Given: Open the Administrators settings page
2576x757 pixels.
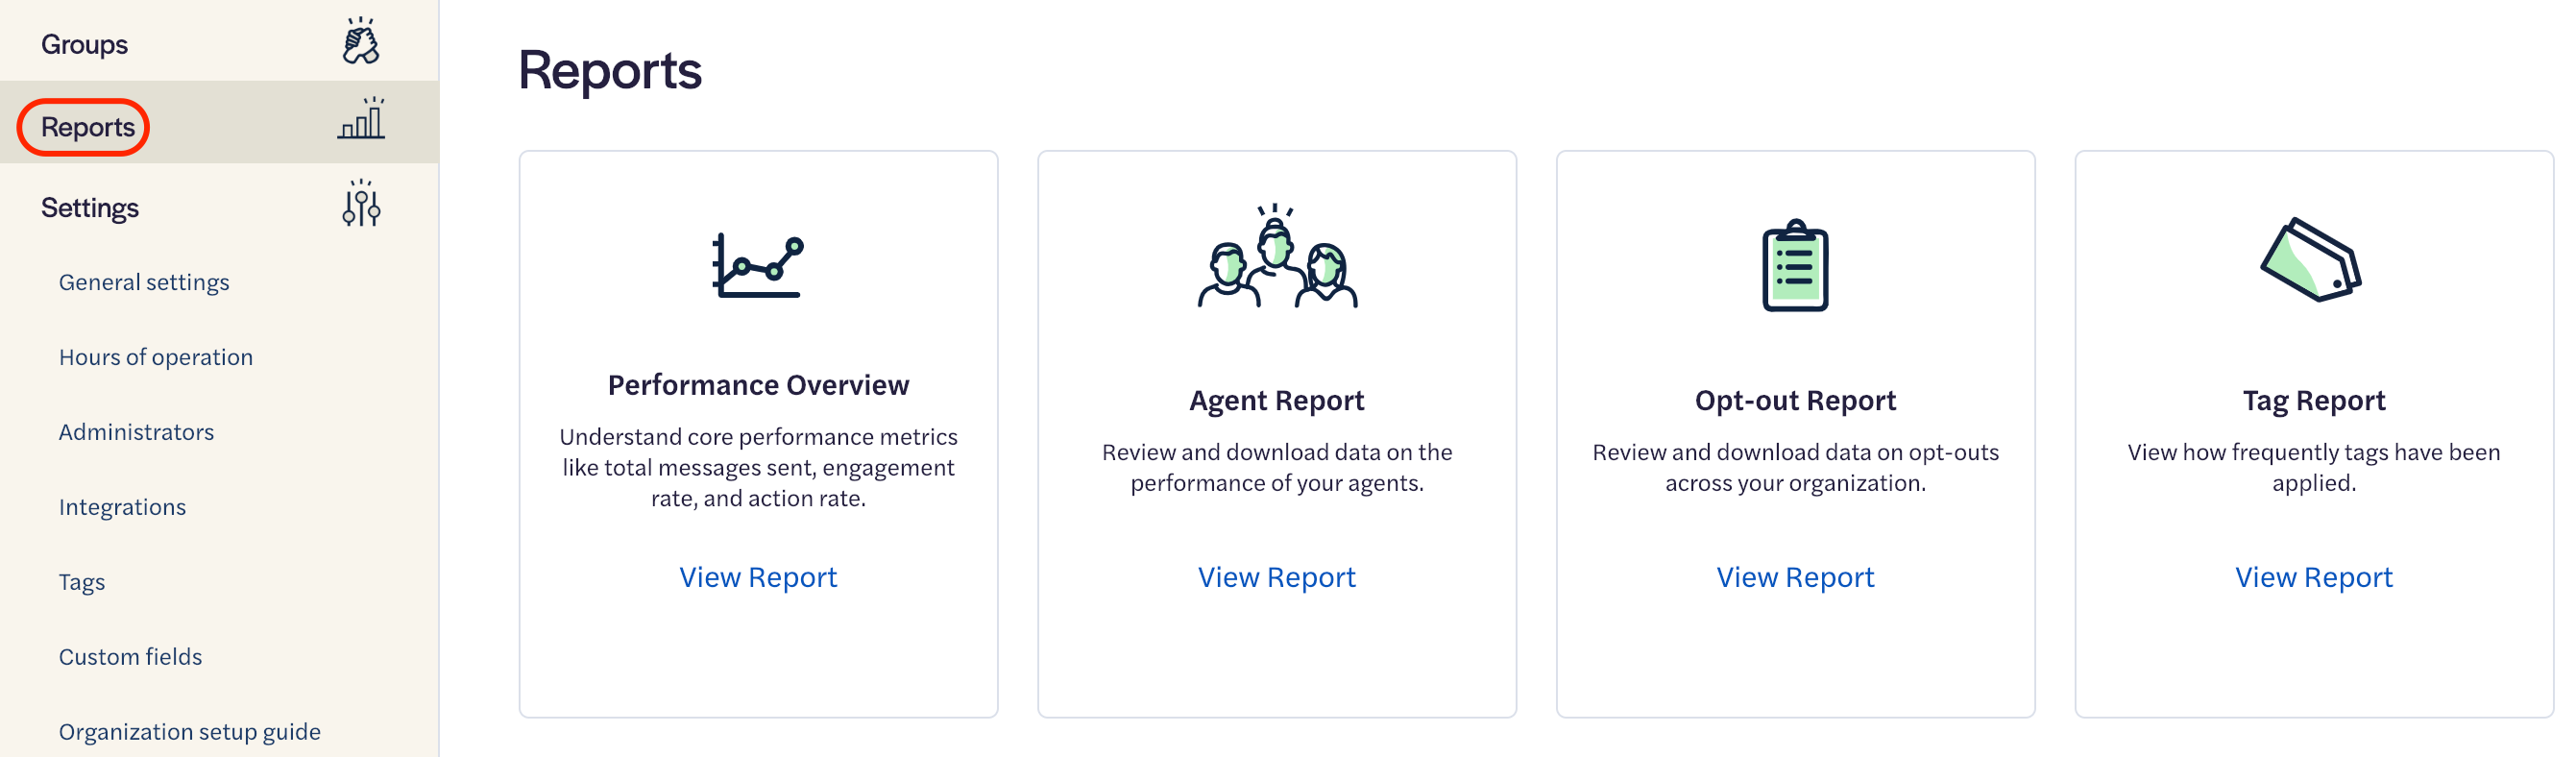Looking at the screenshot, I should tap(136, 432).
